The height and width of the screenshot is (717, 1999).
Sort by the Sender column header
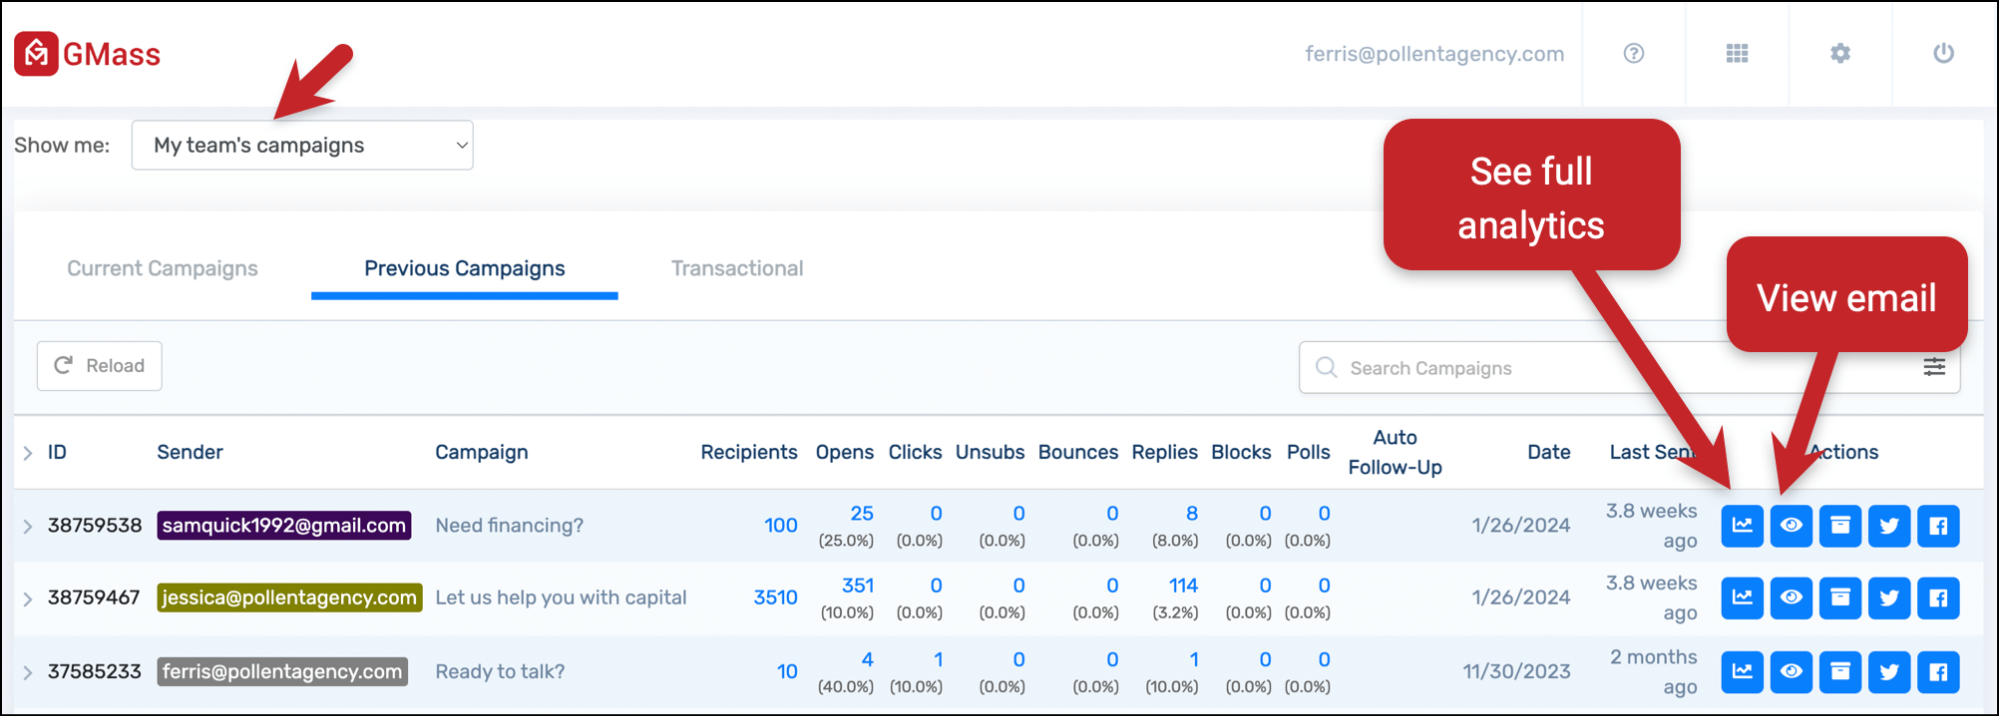click(x=190, y=452)
